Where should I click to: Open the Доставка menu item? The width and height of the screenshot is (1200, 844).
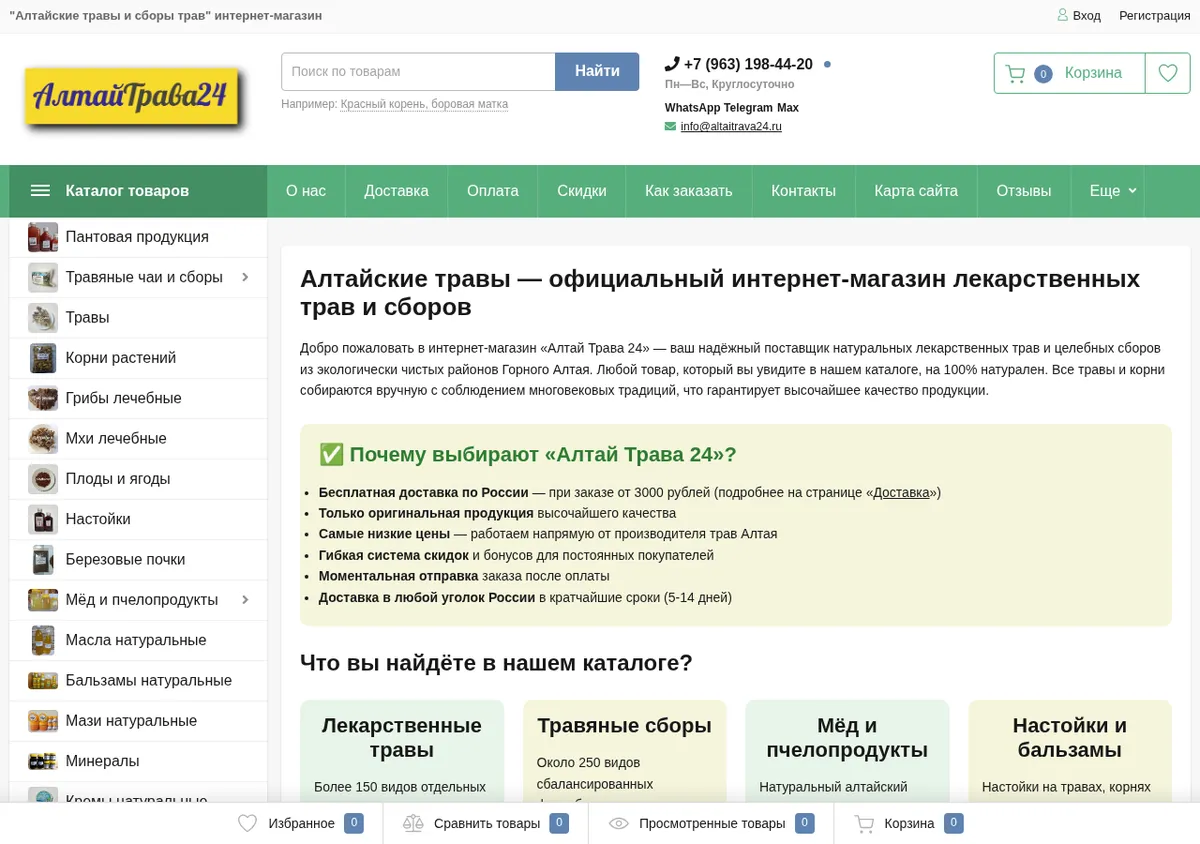coord(396,191)
